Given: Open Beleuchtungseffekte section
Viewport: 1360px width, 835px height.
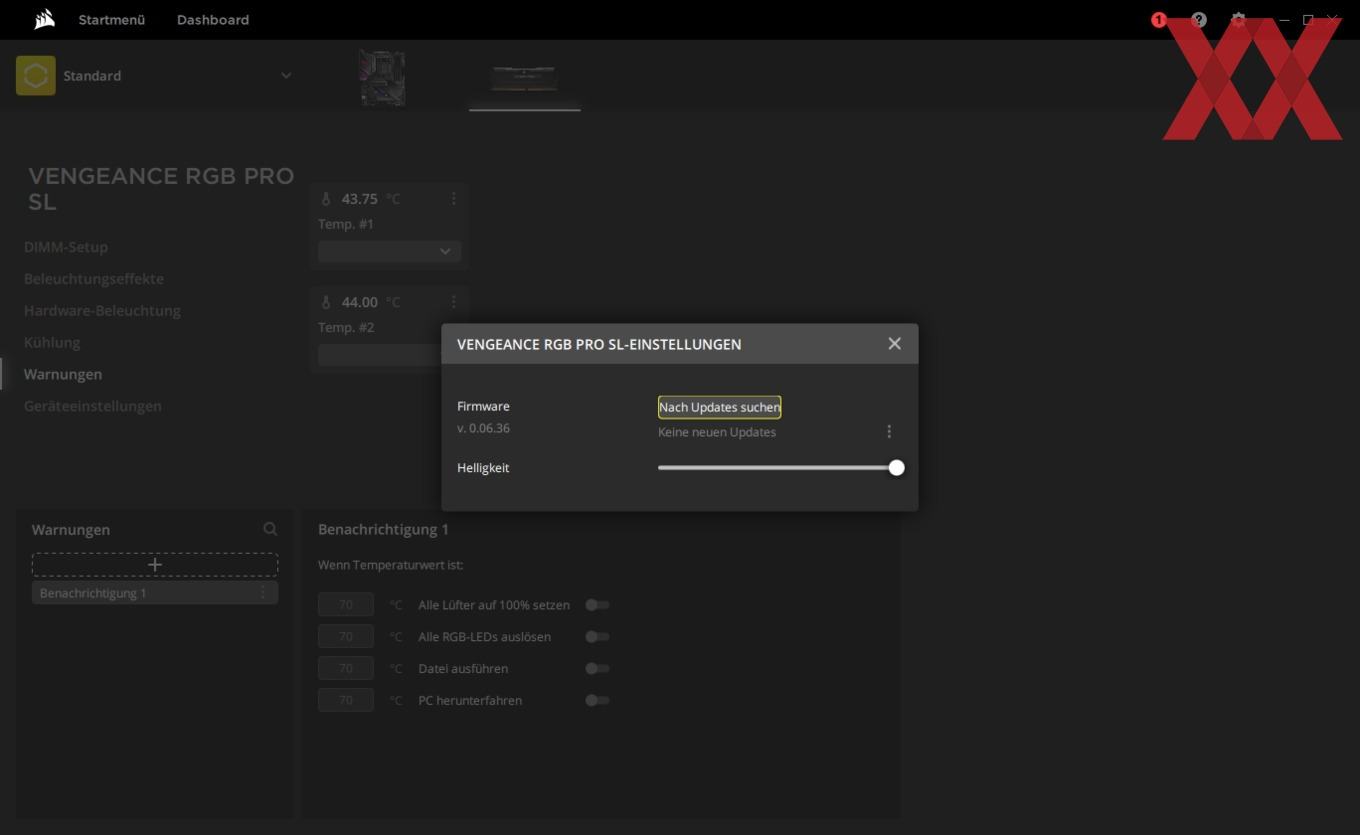Looking at the screenshot, I should point(94,279).
